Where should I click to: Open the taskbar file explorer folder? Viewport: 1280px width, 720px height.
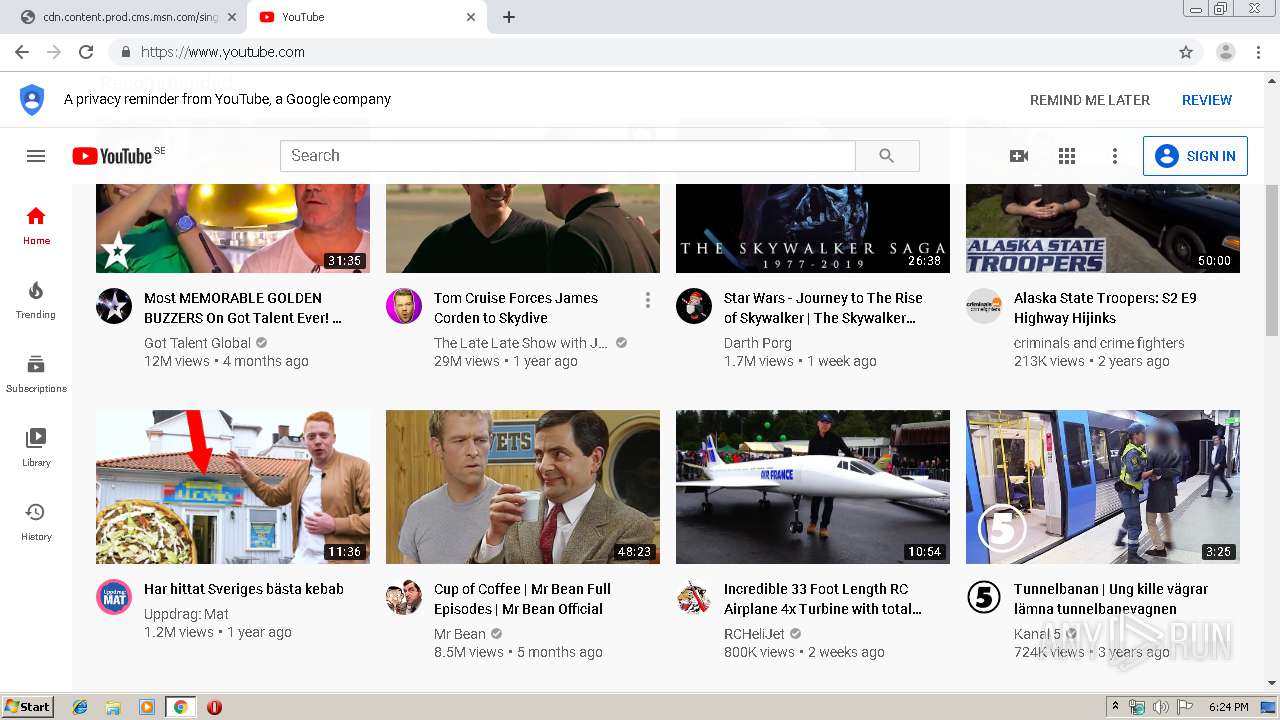click(113, 707)
